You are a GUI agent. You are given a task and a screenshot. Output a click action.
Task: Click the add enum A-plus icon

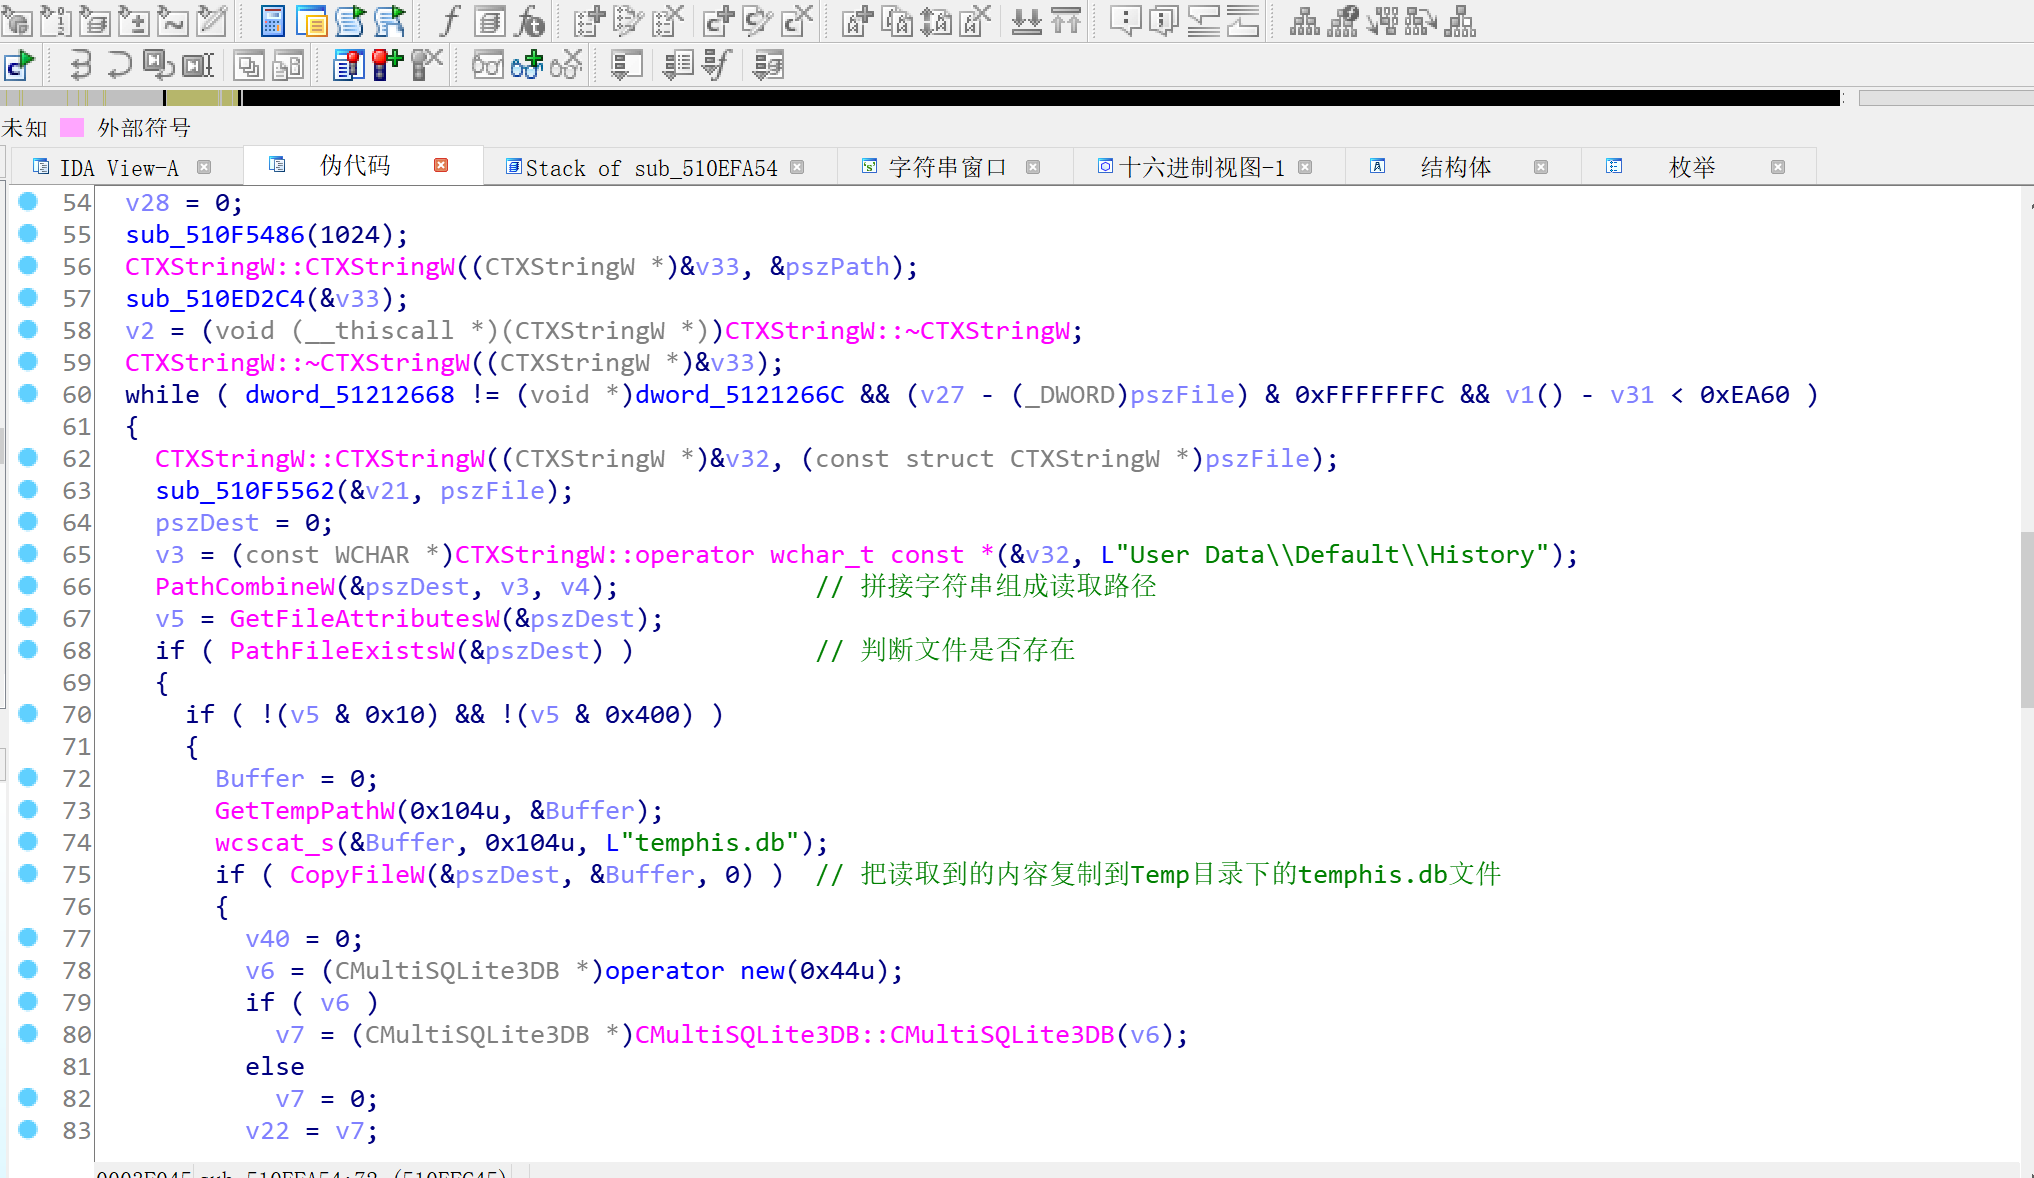(x=857, y=20)
